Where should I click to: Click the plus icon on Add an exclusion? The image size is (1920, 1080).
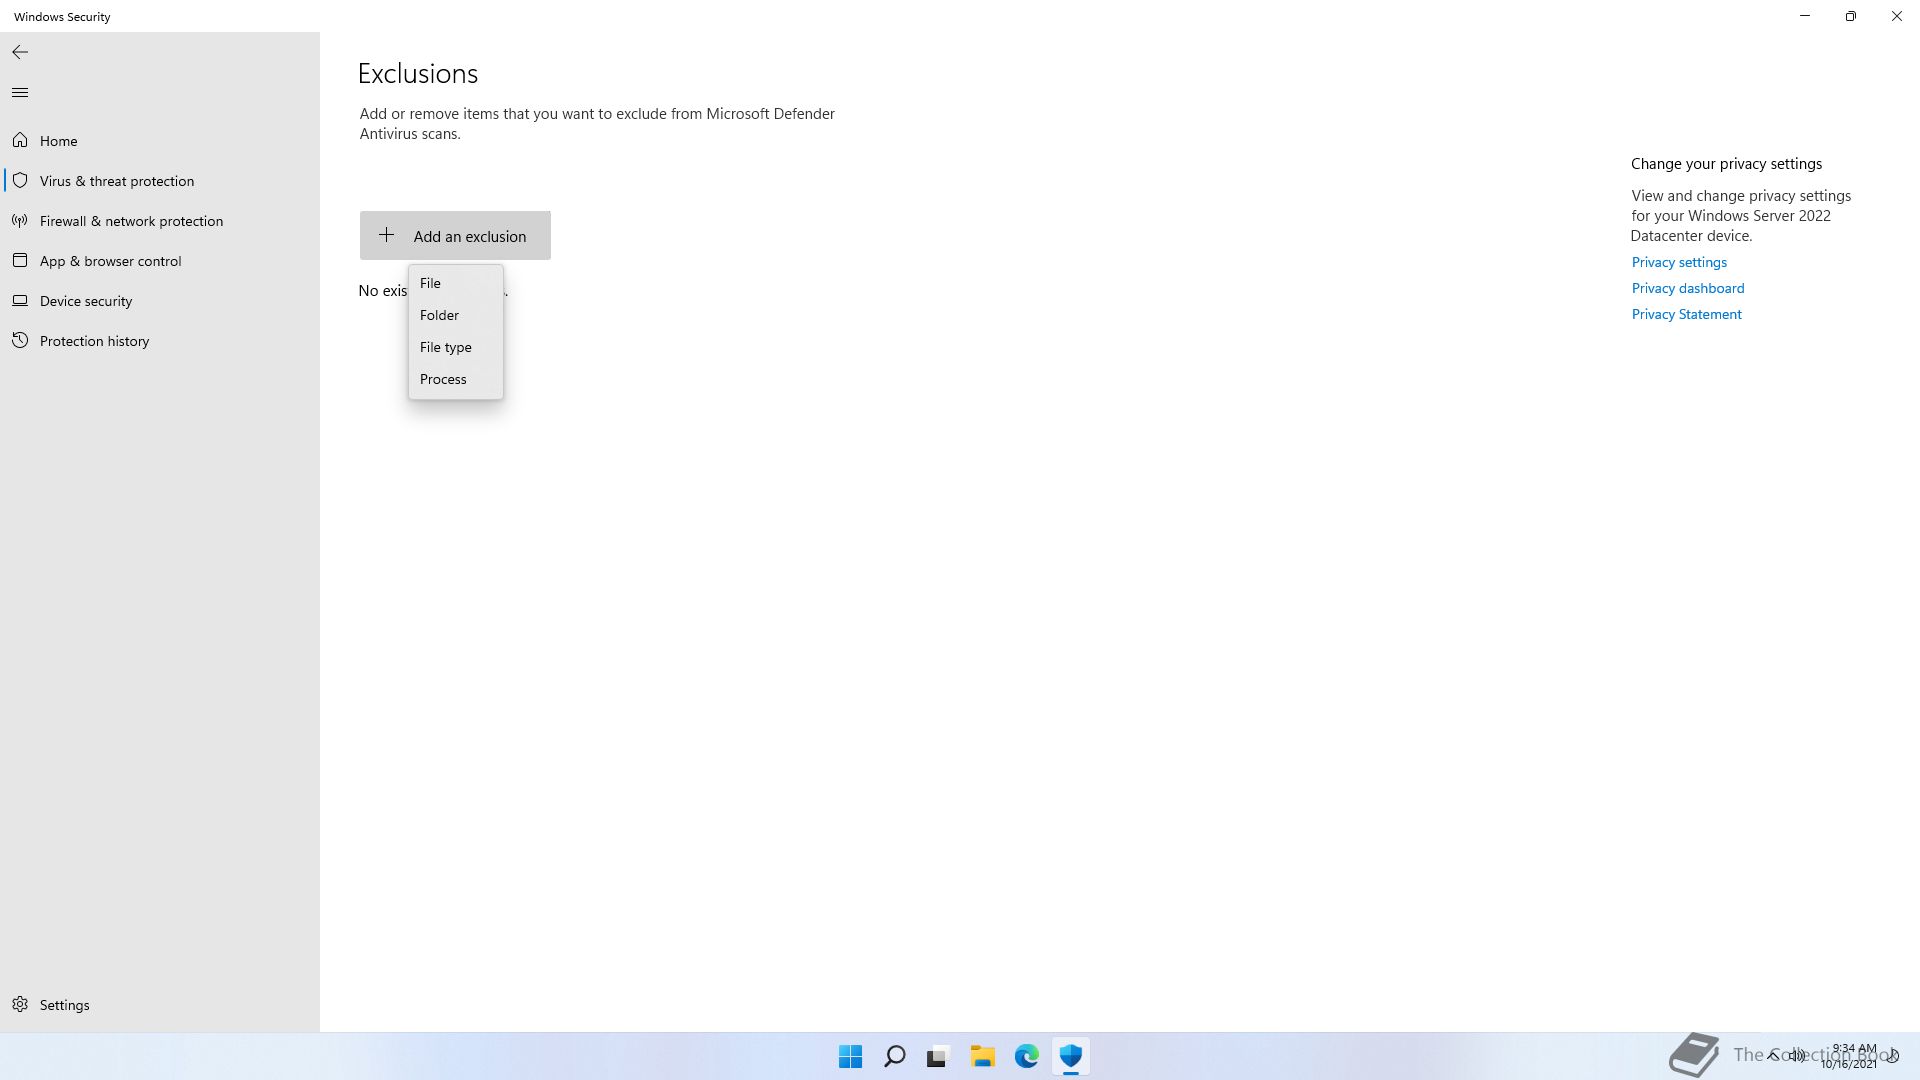point(387,235)
